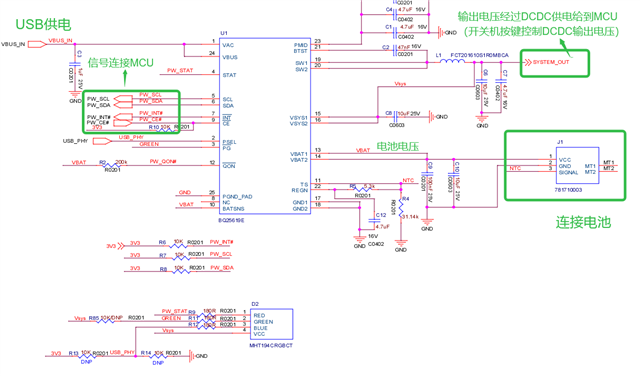640x376 pixels.
Task: Click resistor R14 10K DNP symbol
Action: (158, 356)
